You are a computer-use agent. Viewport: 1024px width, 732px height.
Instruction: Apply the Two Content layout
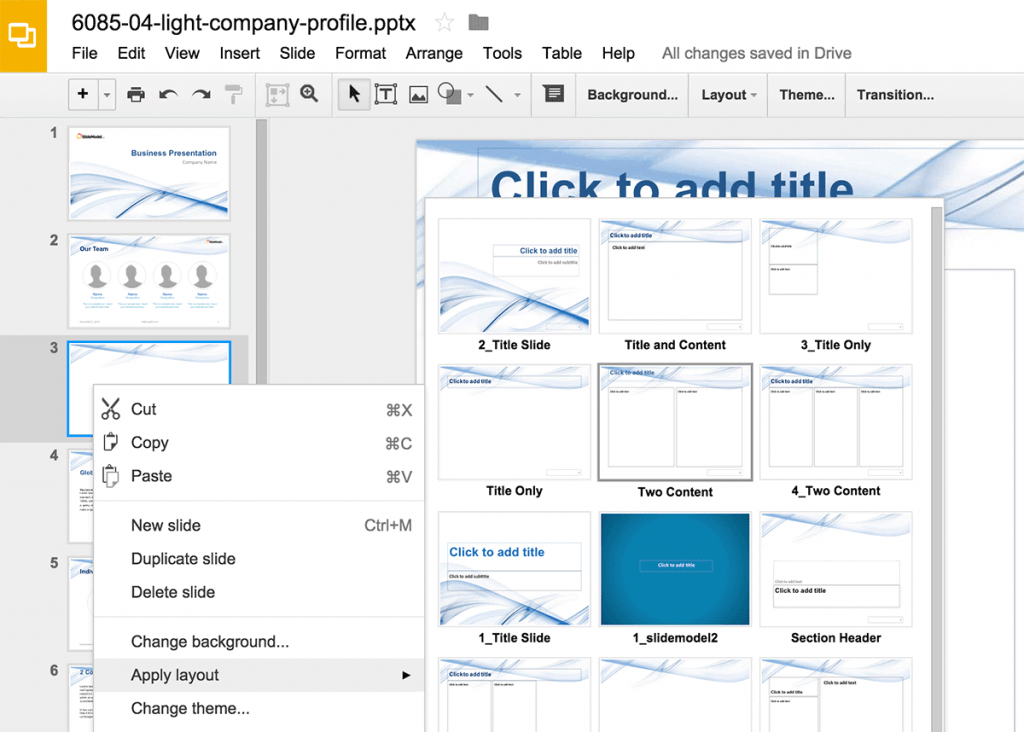click(x=674, y=421)
